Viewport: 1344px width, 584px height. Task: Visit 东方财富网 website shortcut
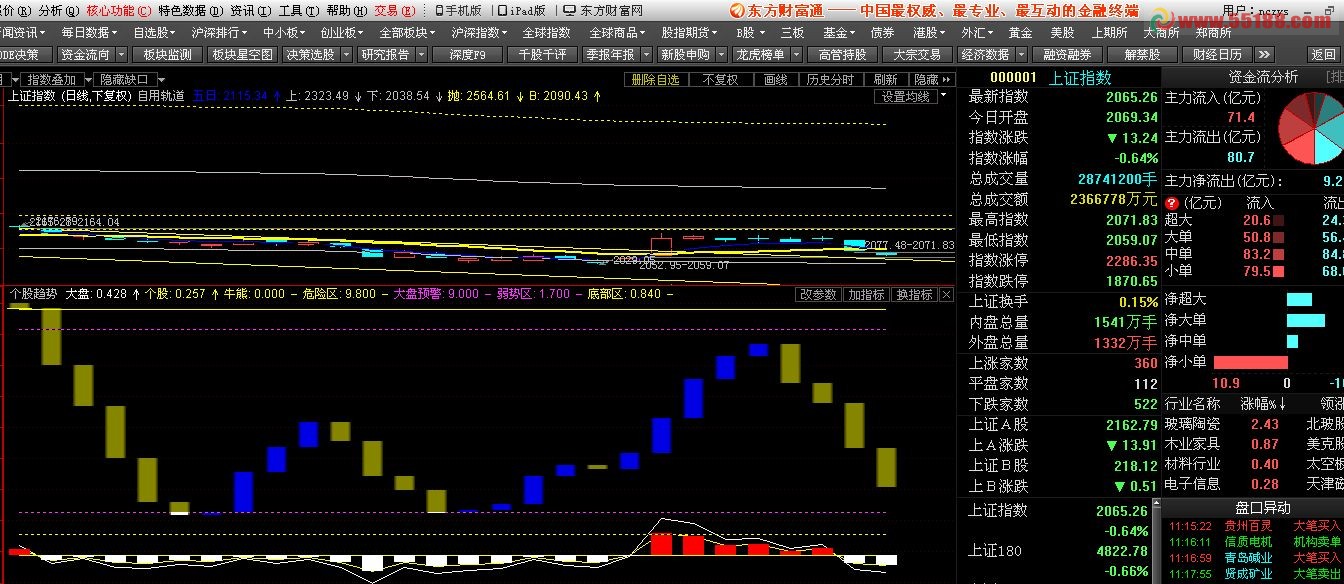click(602, 10)
